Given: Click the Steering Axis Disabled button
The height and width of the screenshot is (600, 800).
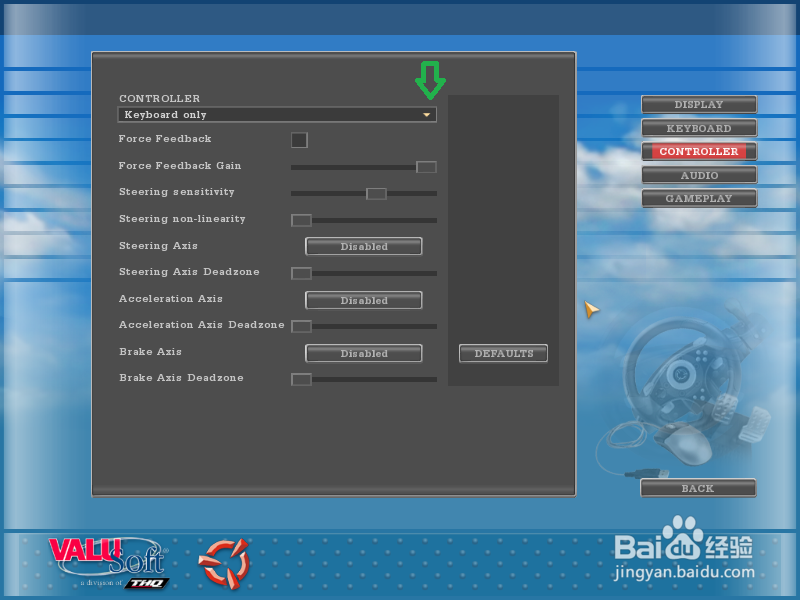Looking at the screenshot, I should [364, 246].
